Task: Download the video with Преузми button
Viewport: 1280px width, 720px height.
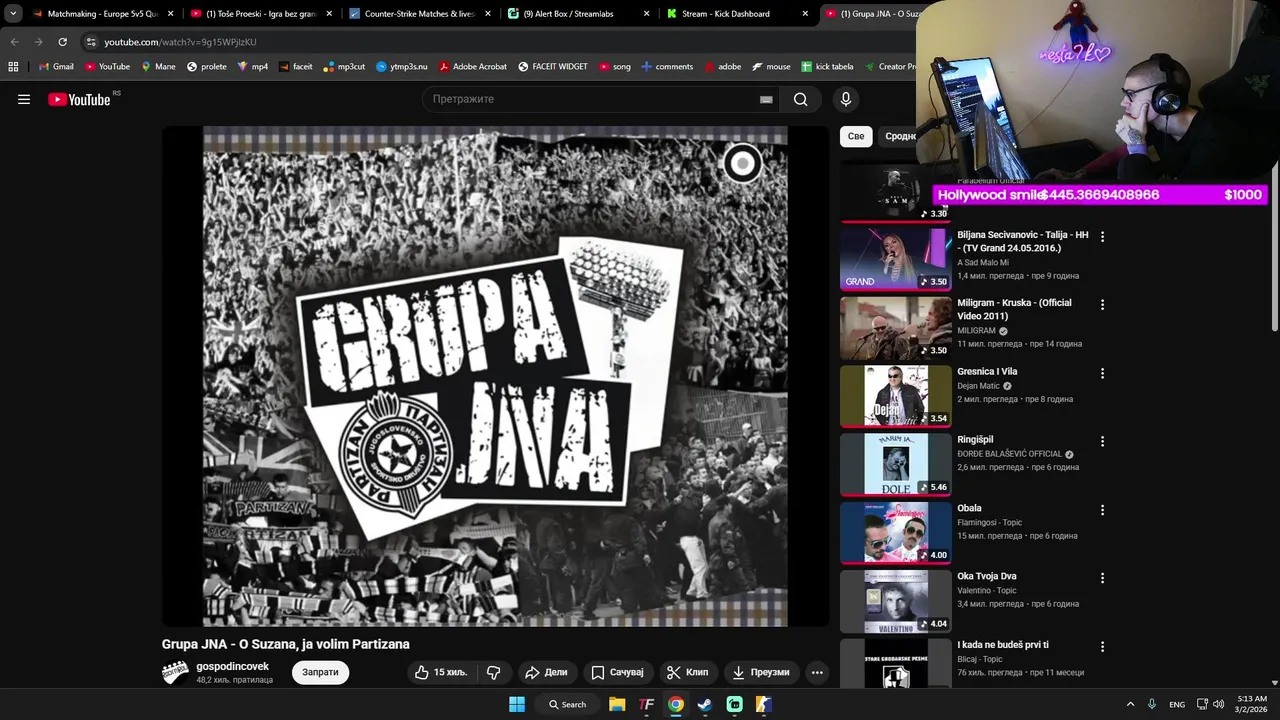Action: click(761, 672)
